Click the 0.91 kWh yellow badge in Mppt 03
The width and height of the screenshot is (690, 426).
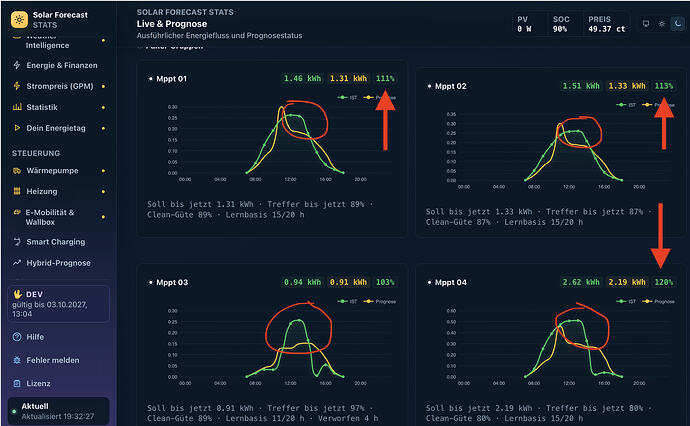tap(349, 282)
